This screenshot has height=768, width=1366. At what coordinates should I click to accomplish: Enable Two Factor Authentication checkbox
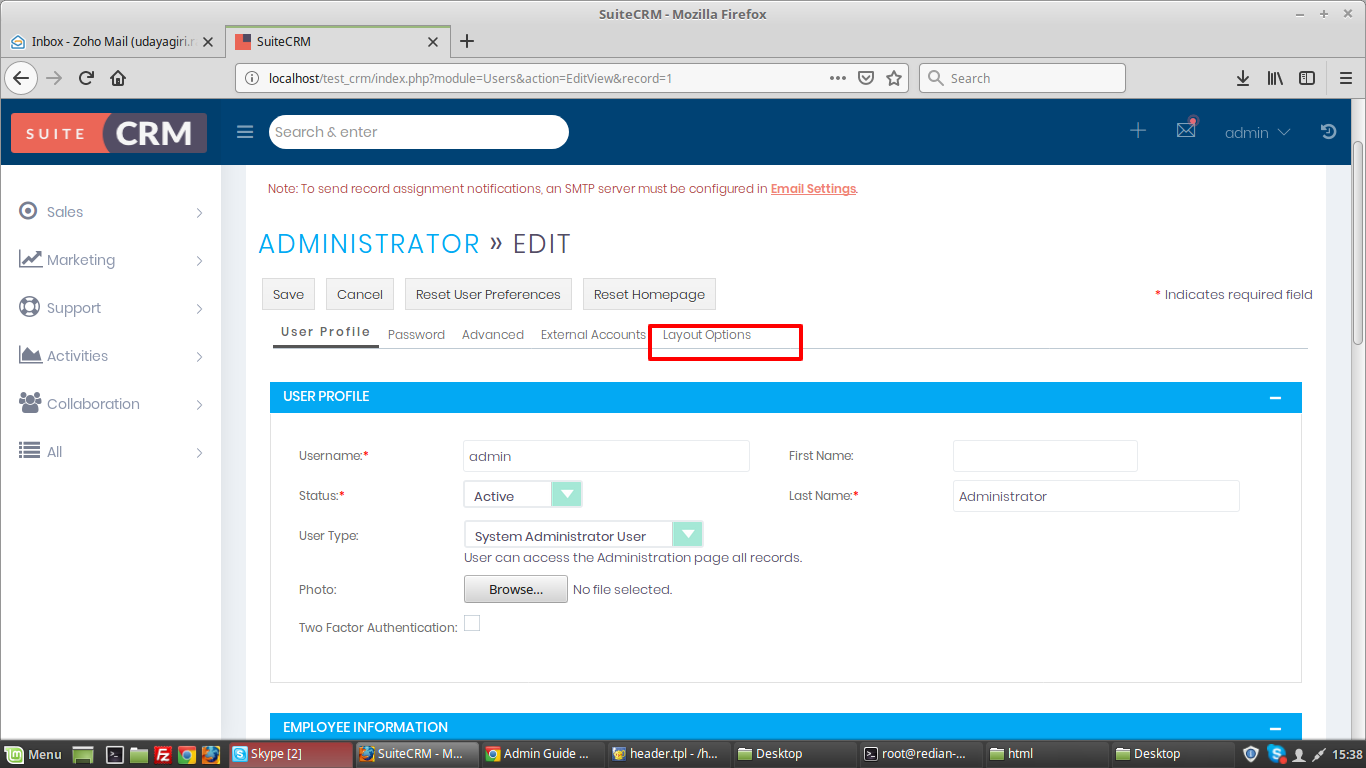click(472, 623)
